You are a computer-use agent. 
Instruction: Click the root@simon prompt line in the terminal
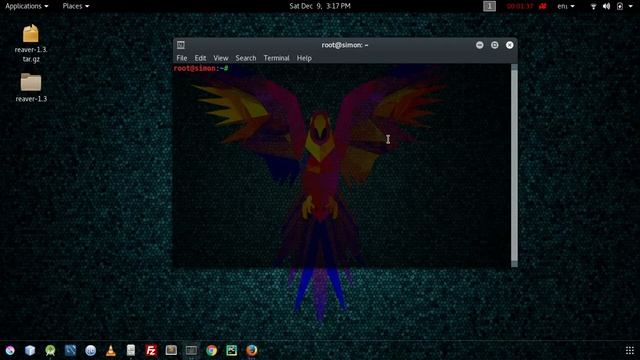[201, 68]
